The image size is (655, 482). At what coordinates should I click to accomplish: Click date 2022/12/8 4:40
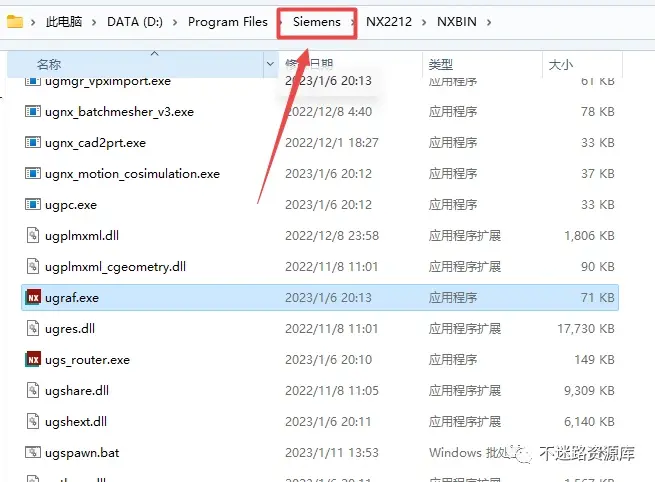pos(328,112)
